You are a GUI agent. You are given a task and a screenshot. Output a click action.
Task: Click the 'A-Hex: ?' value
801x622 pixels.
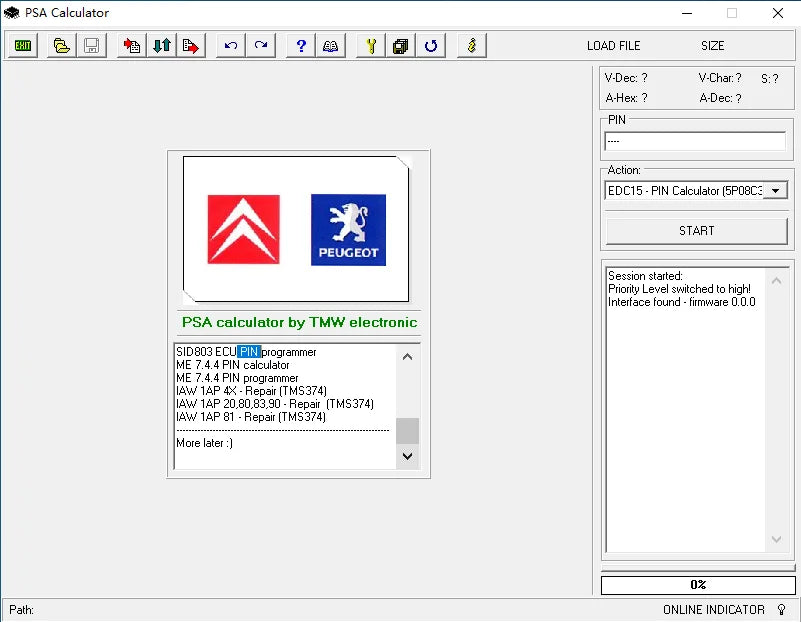(x=626, y=98)
